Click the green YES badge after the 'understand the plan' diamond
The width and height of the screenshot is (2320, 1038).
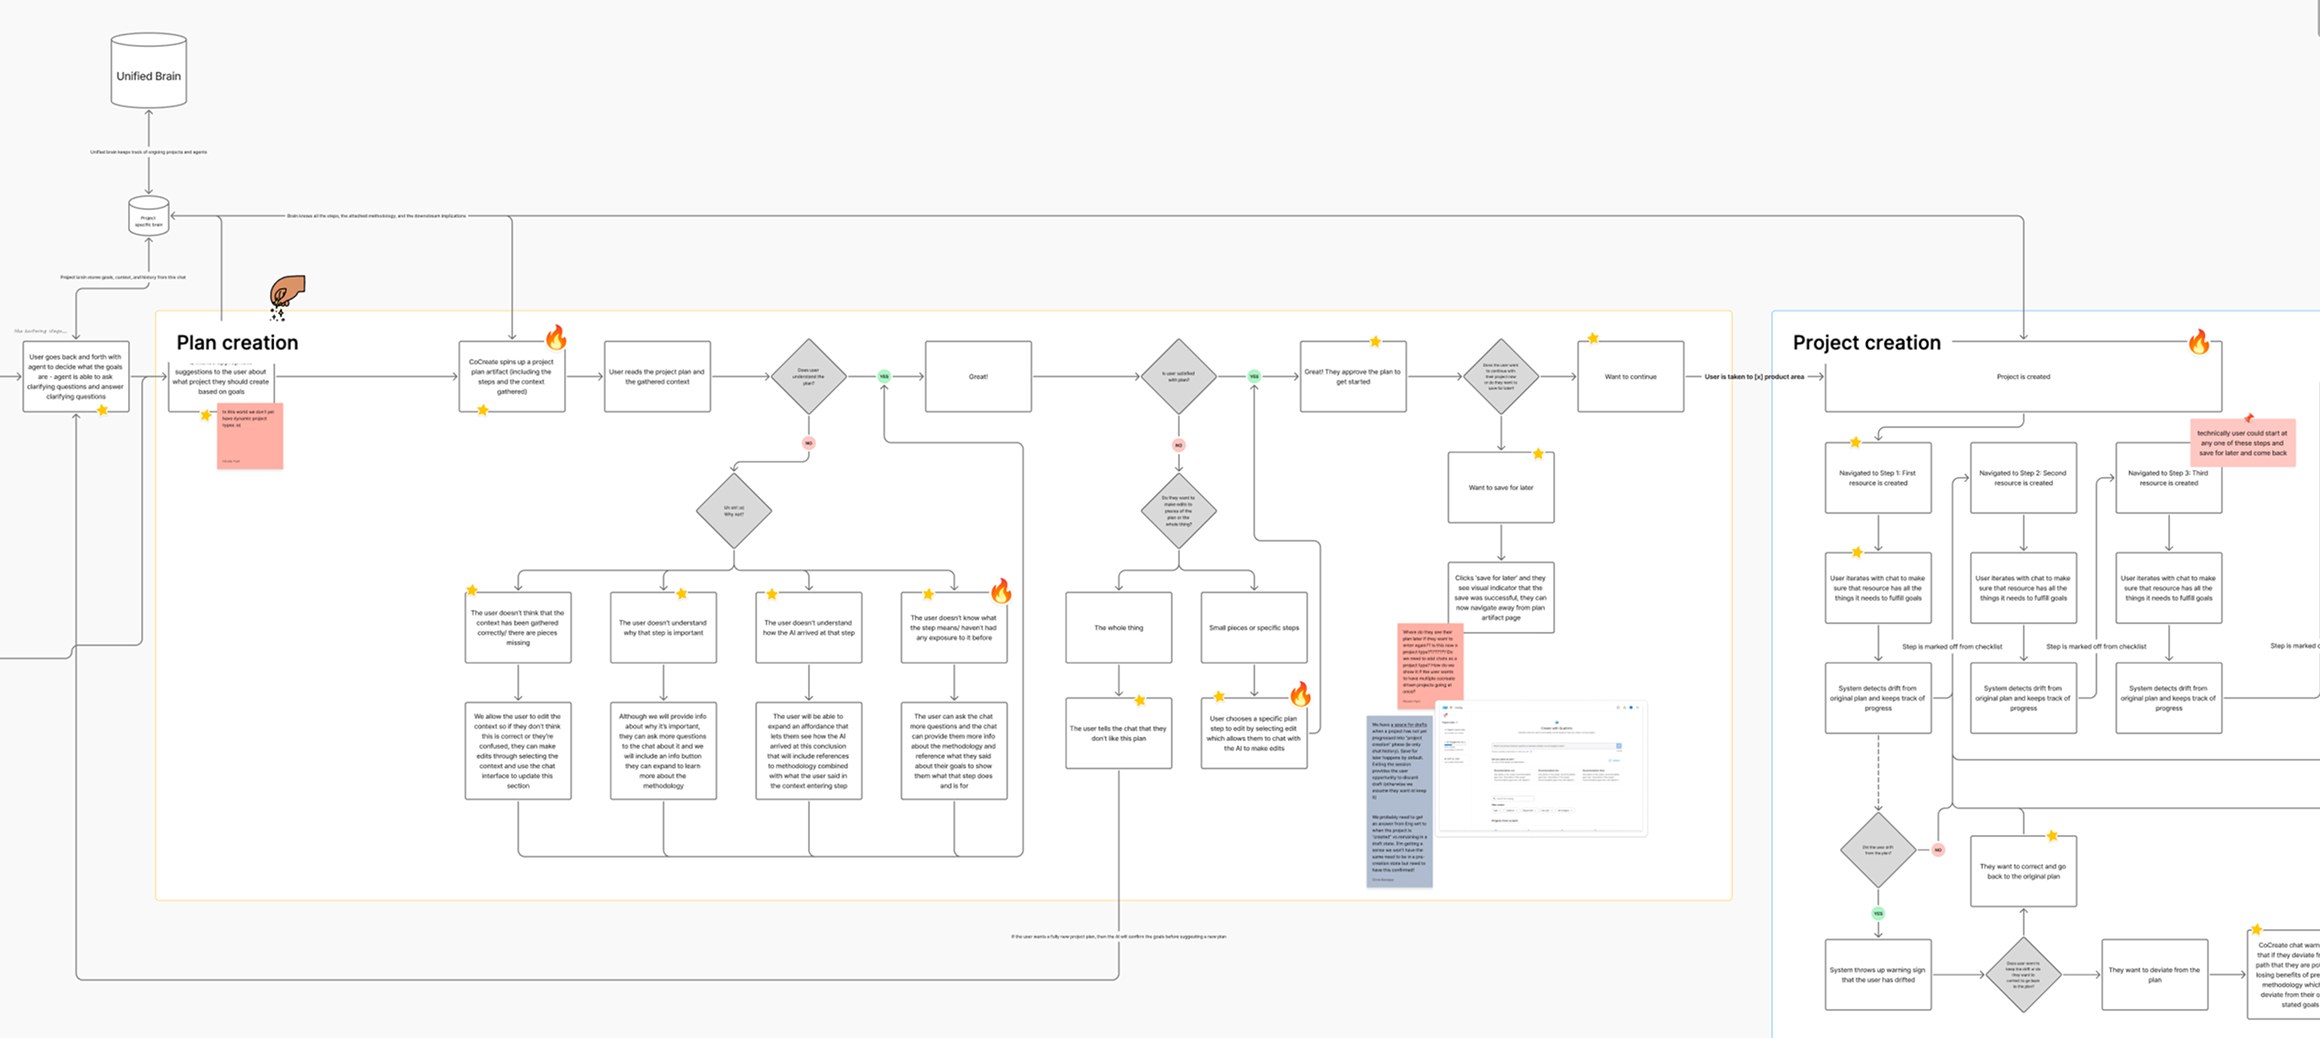point(884,376)
